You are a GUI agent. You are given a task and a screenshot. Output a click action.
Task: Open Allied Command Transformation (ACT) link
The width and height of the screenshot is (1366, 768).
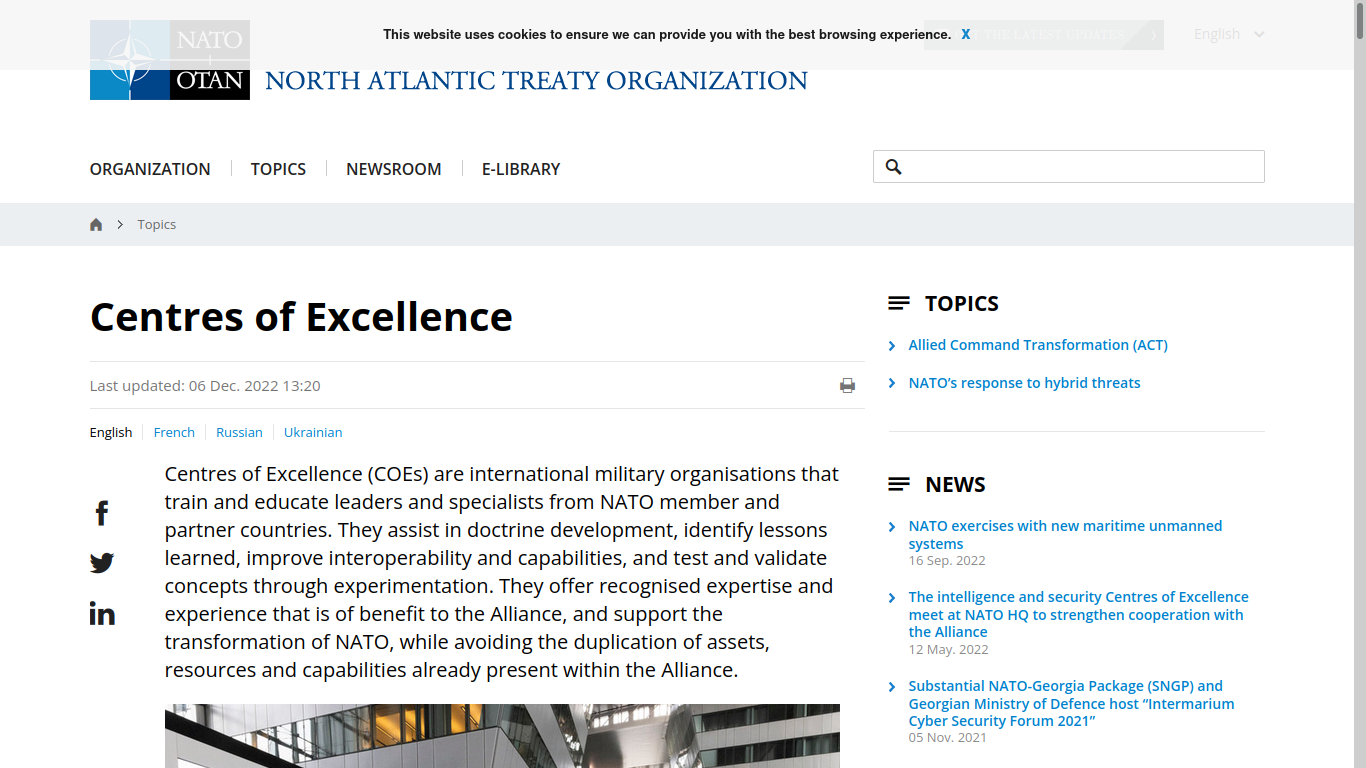point(1038,345)
